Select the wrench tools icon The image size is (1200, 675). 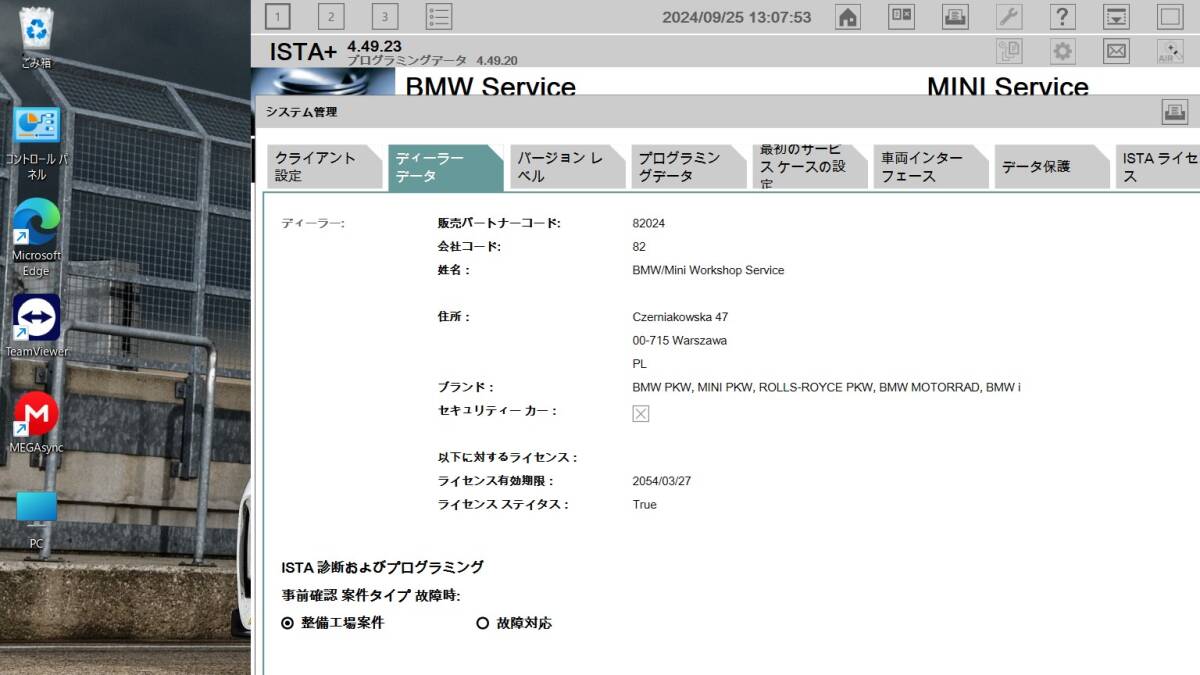coord(1008,16)
